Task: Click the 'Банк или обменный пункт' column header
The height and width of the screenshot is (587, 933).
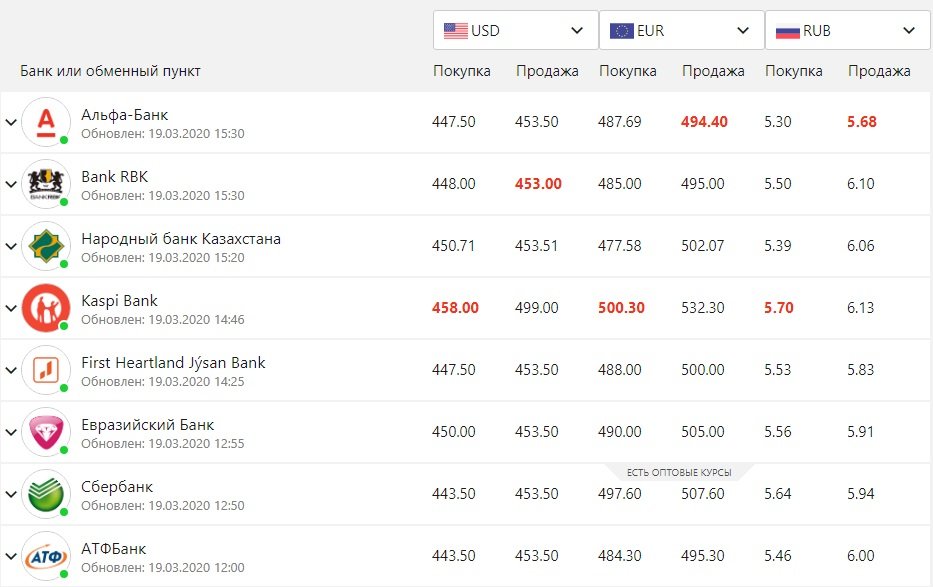Action: tap(110, 71)
